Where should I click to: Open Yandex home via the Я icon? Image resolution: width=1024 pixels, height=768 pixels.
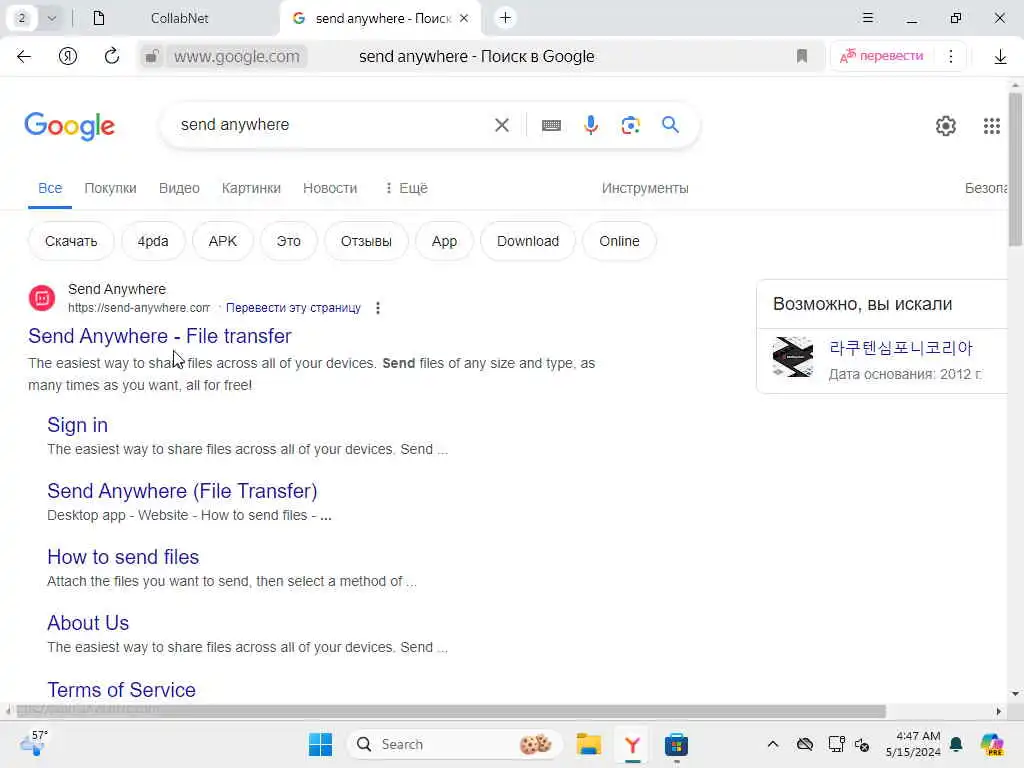(x=68, y=56)
